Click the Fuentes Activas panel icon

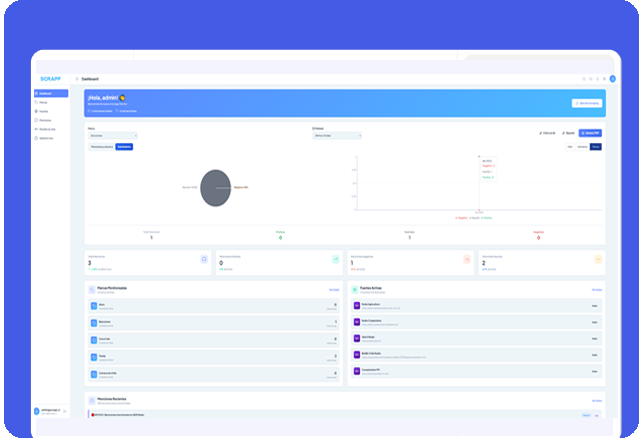coord(354,289)
